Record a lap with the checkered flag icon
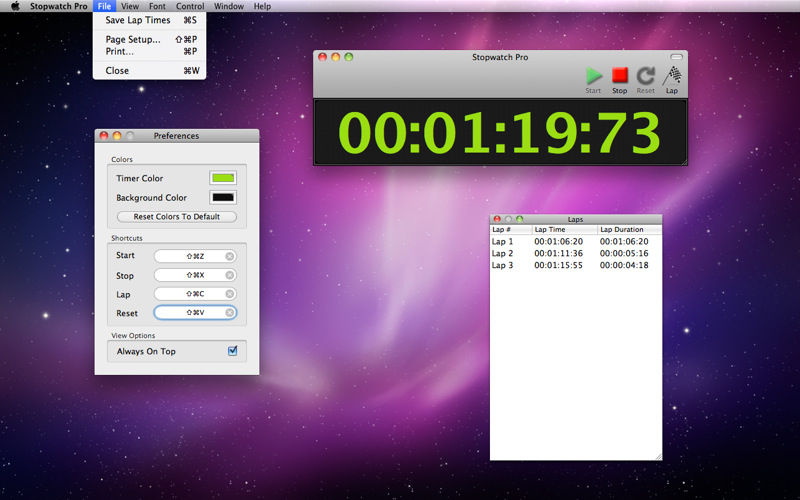This screenshot has height=500, width=800. point(672,76)
